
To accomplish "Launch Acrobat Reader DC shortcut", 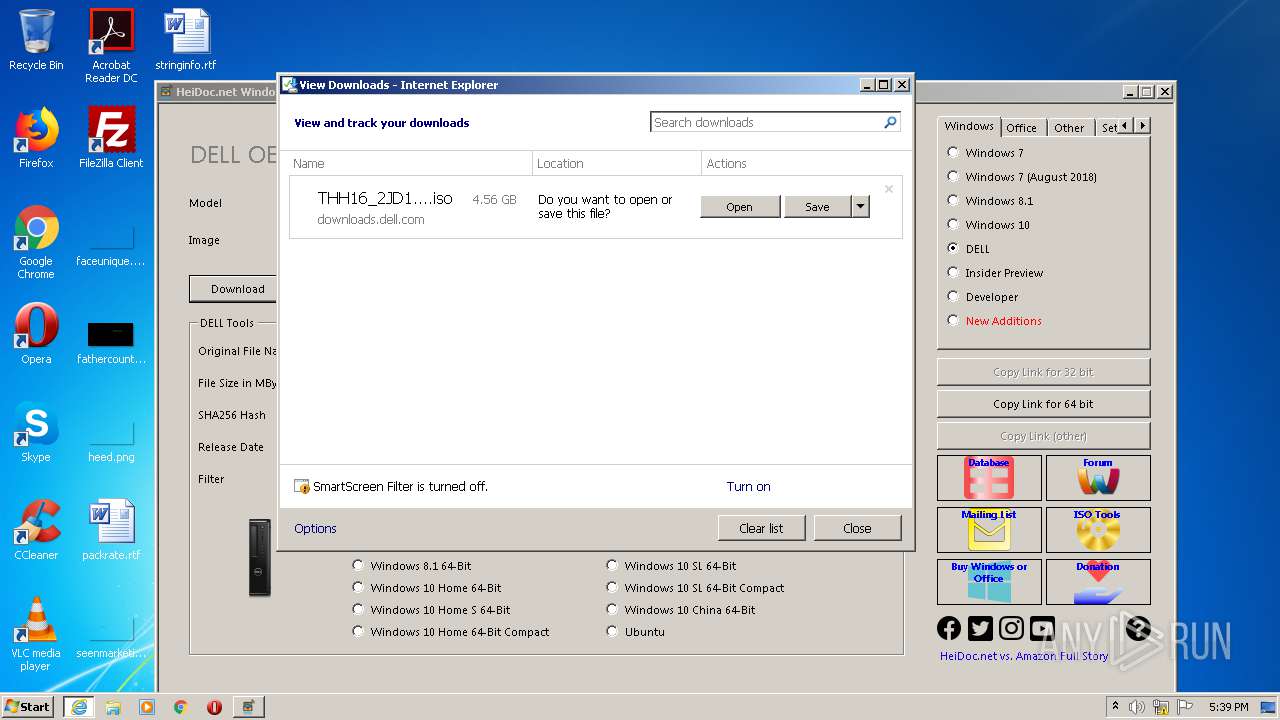I will click(111, 45).
